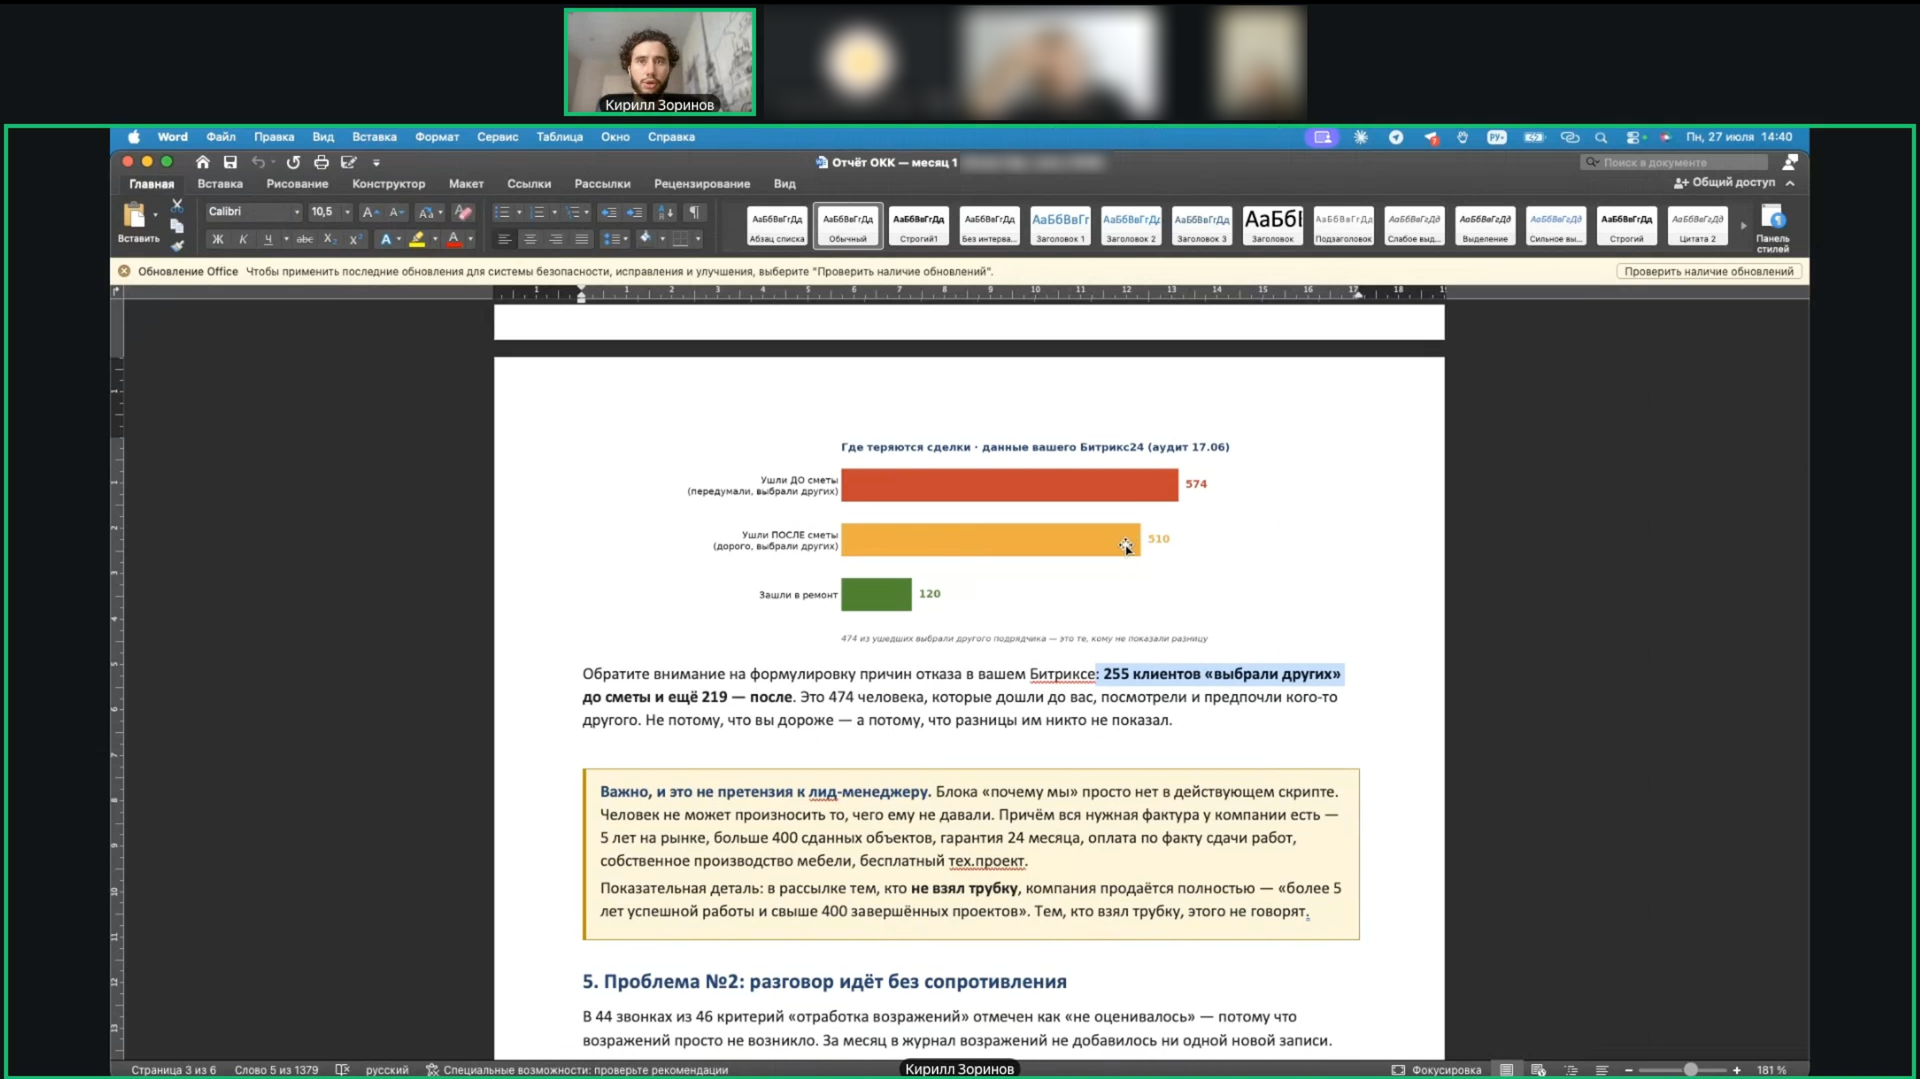Switch to outline view in status bar

click(x=1570, y=1069)
